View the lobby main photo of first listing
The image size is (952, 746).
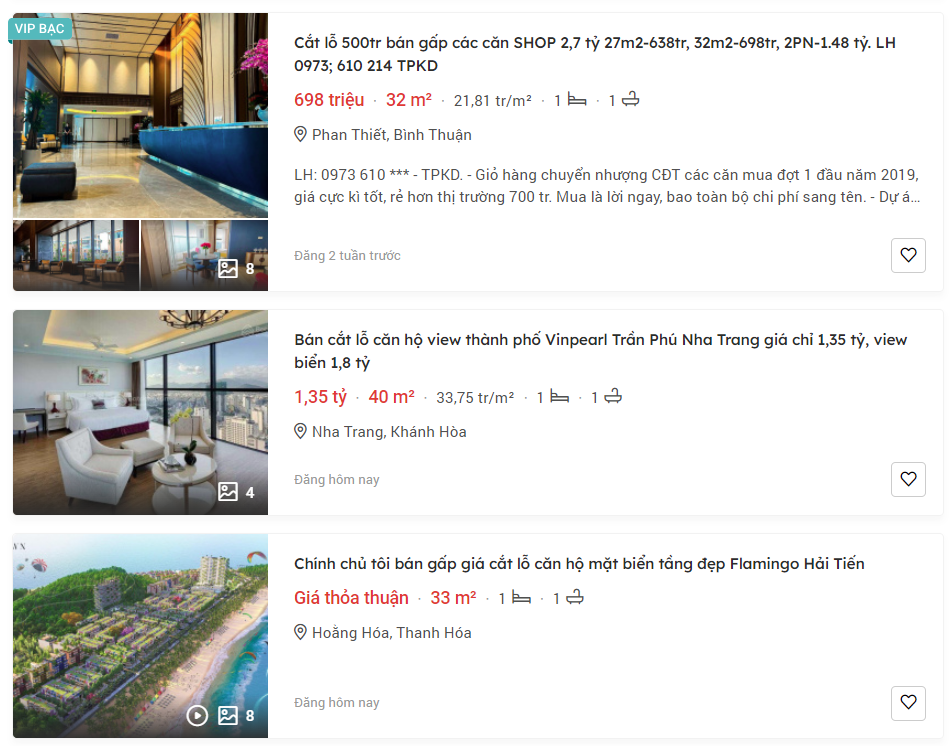pos(140,115)
